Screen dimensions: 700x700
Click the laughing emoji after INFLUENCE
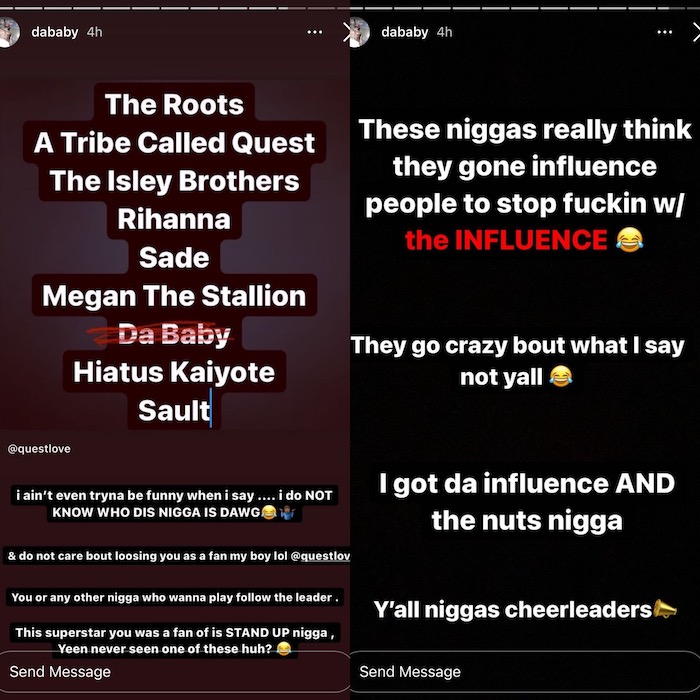click(x=629, y=239)
